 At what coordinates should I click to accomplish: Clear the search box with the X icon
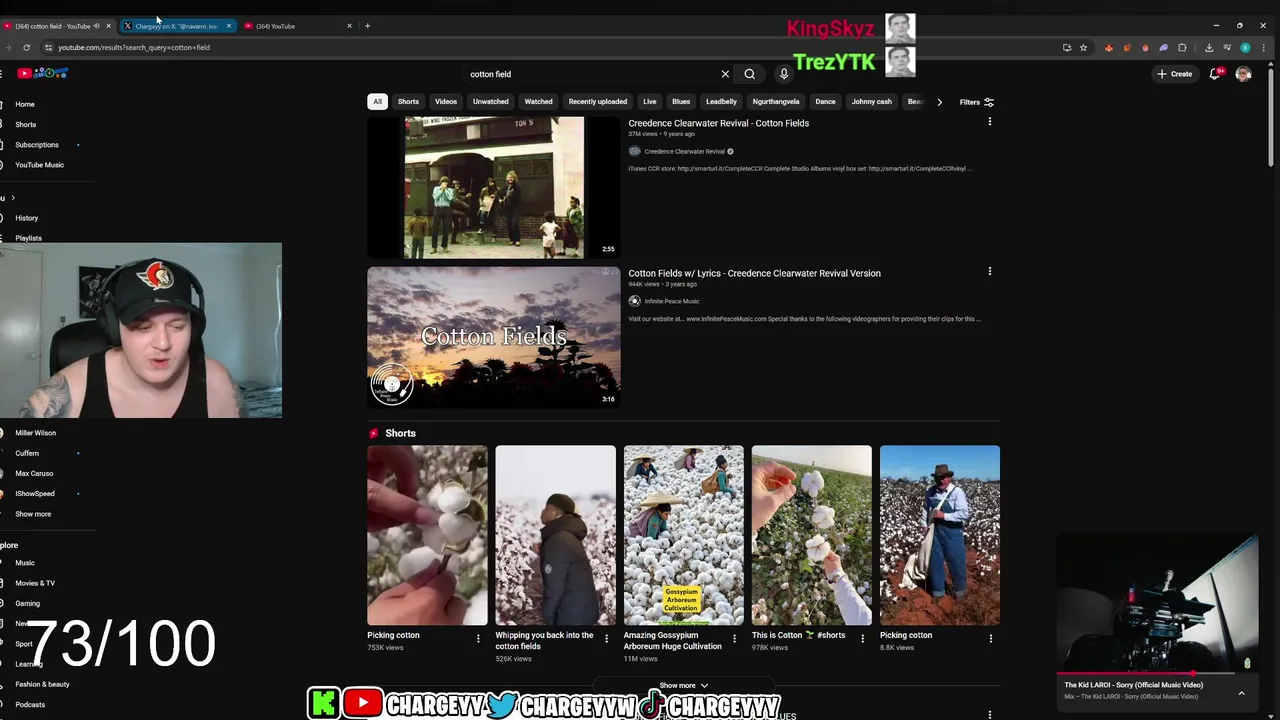(725, 74)
